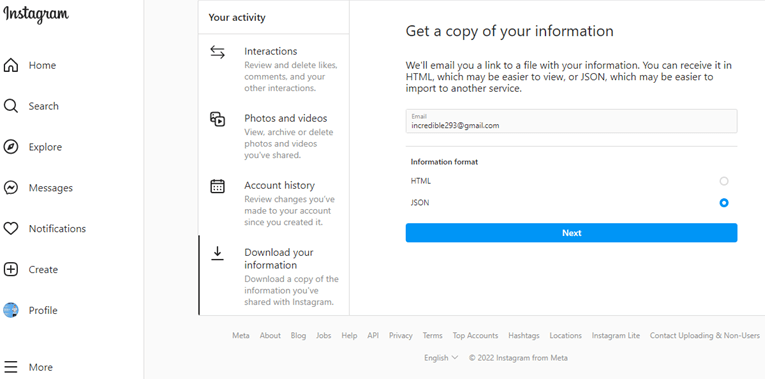Click the Email input field
Image resolution: width=765 pixels, height=379 pixels.
(571, 121)
